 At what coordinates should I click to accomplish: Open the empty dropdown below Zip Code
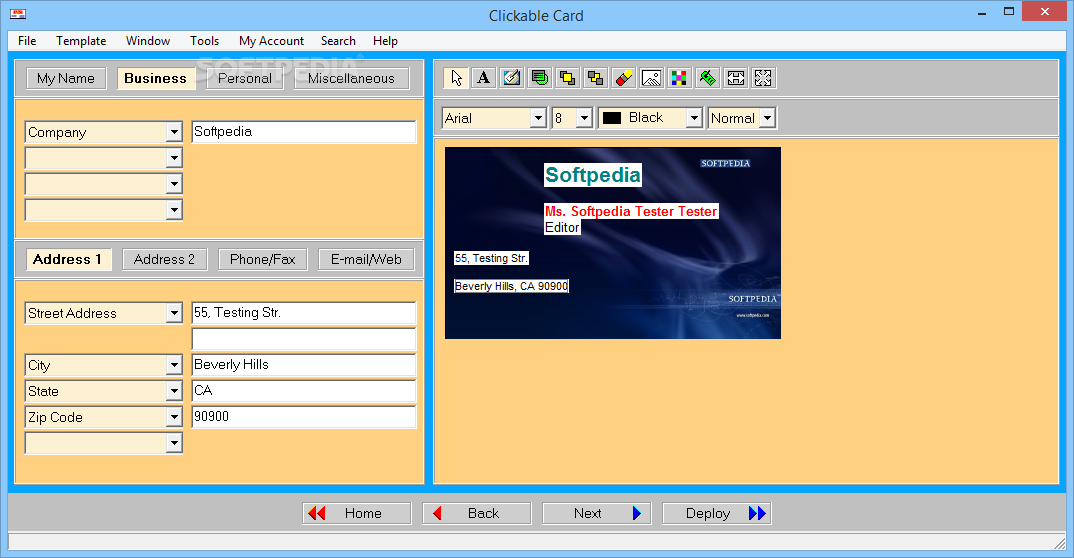pyautogui.click(x=174, y=443)
